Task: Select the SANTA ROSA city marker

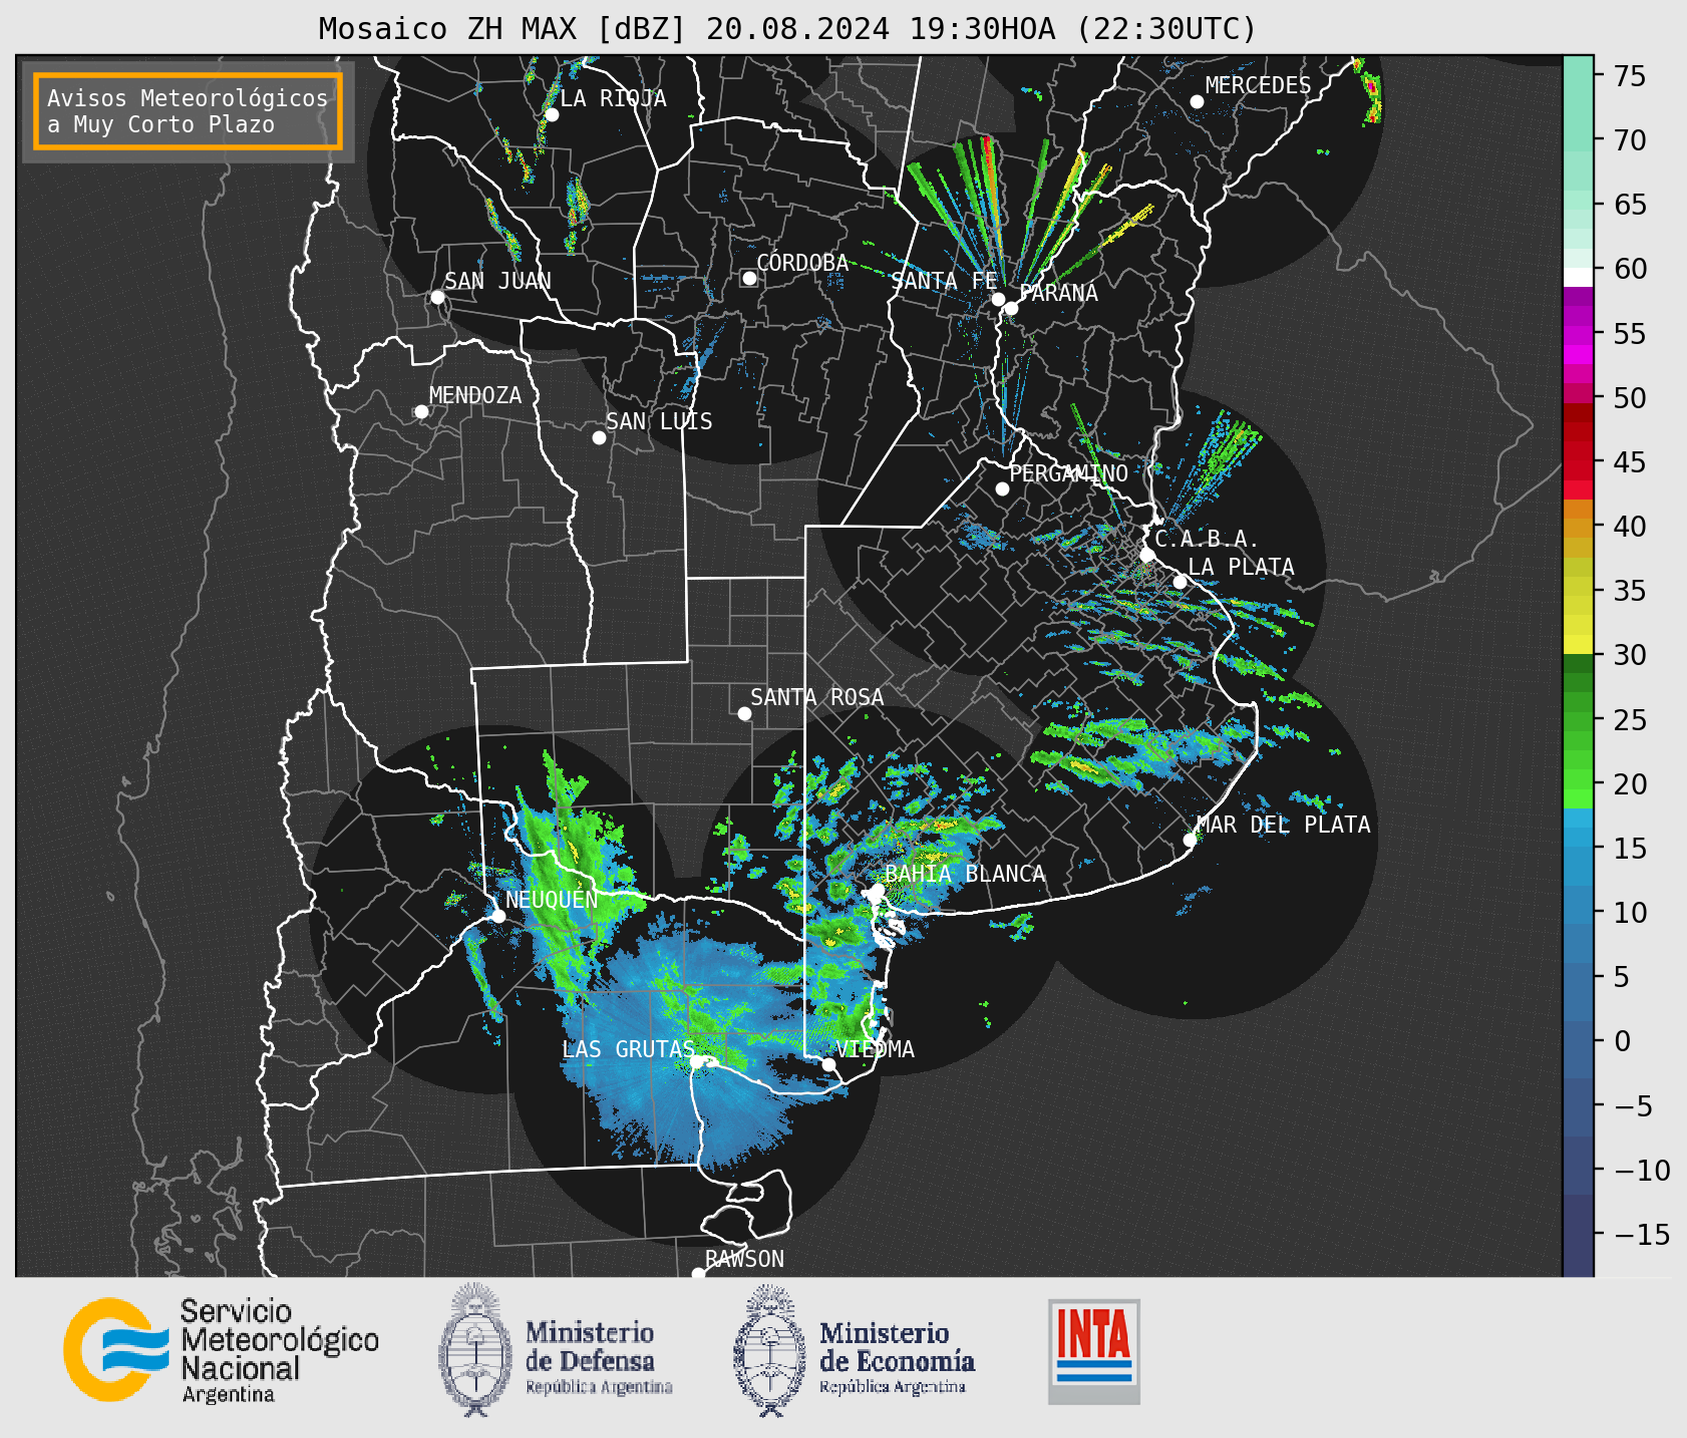Action: pos(744,714)
